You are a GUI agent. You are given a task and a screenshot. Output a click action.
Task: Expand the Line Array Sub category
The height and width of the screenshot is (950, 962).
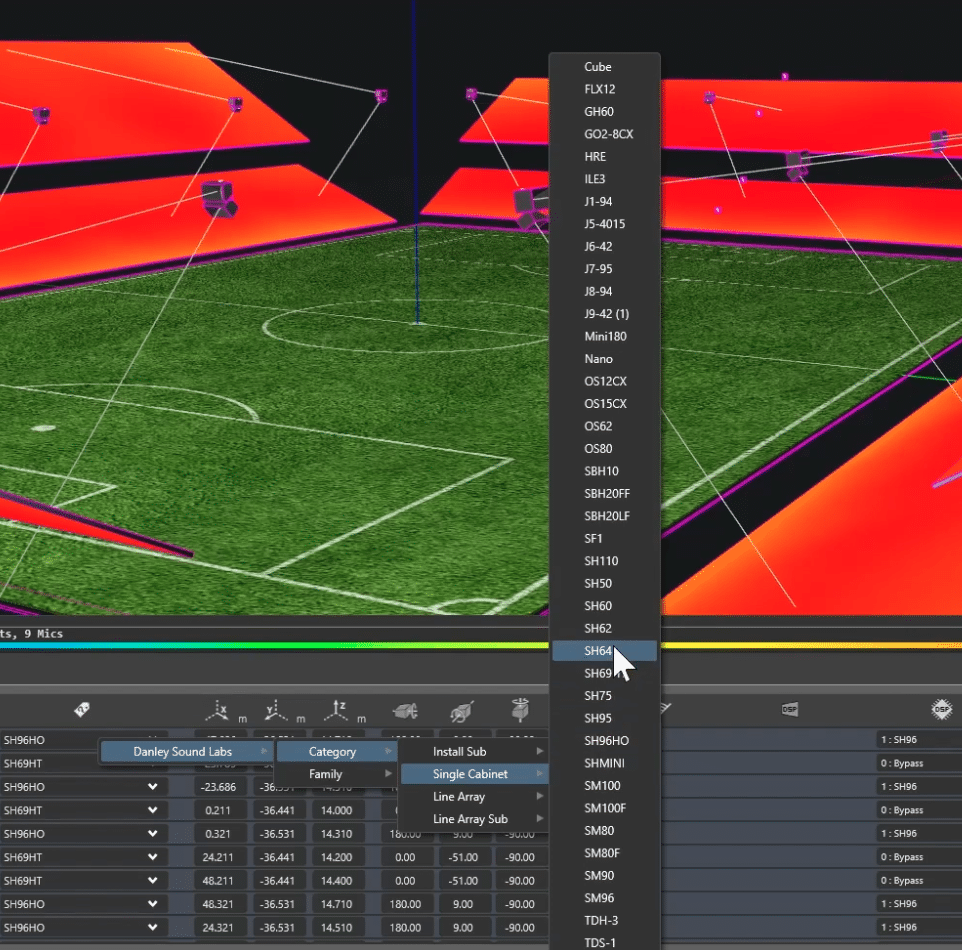click(x=474, y=819)
